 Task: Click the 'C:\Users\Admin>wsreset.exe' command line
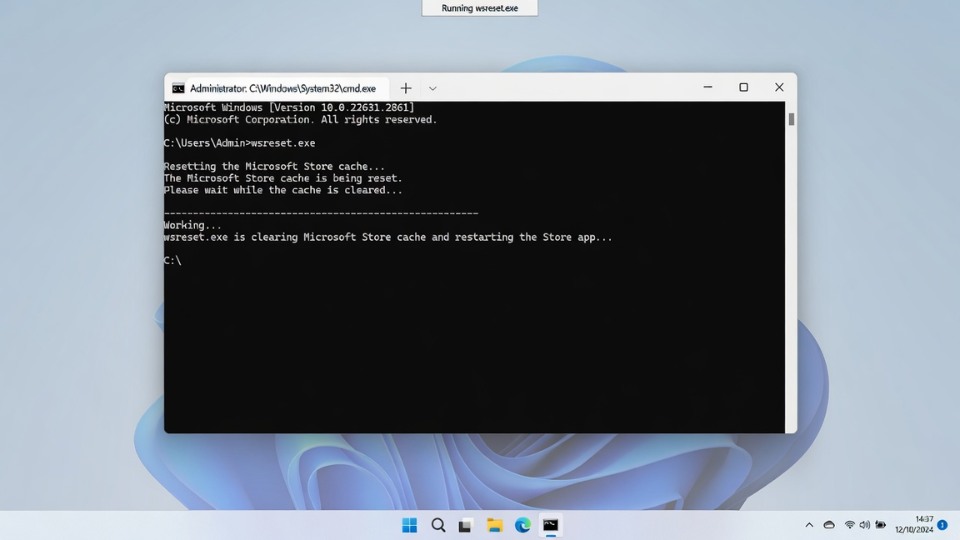239,143
